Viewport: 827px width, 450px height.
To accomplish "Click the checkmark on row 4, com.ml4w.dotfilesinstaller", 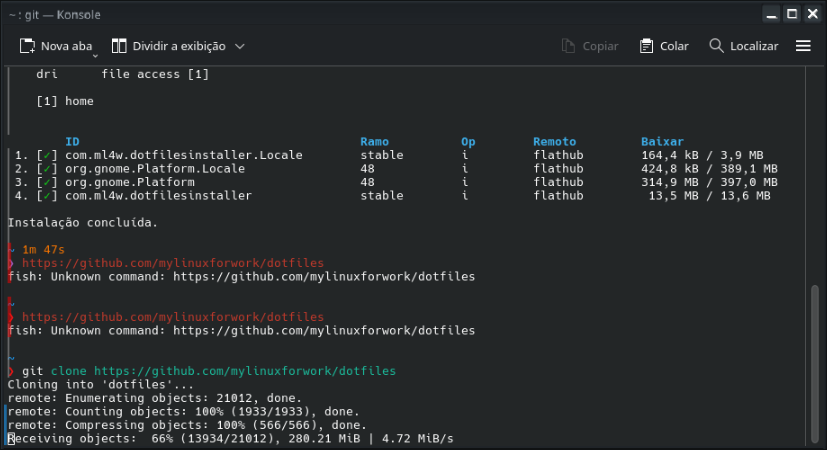I will [x=46, y=196].
